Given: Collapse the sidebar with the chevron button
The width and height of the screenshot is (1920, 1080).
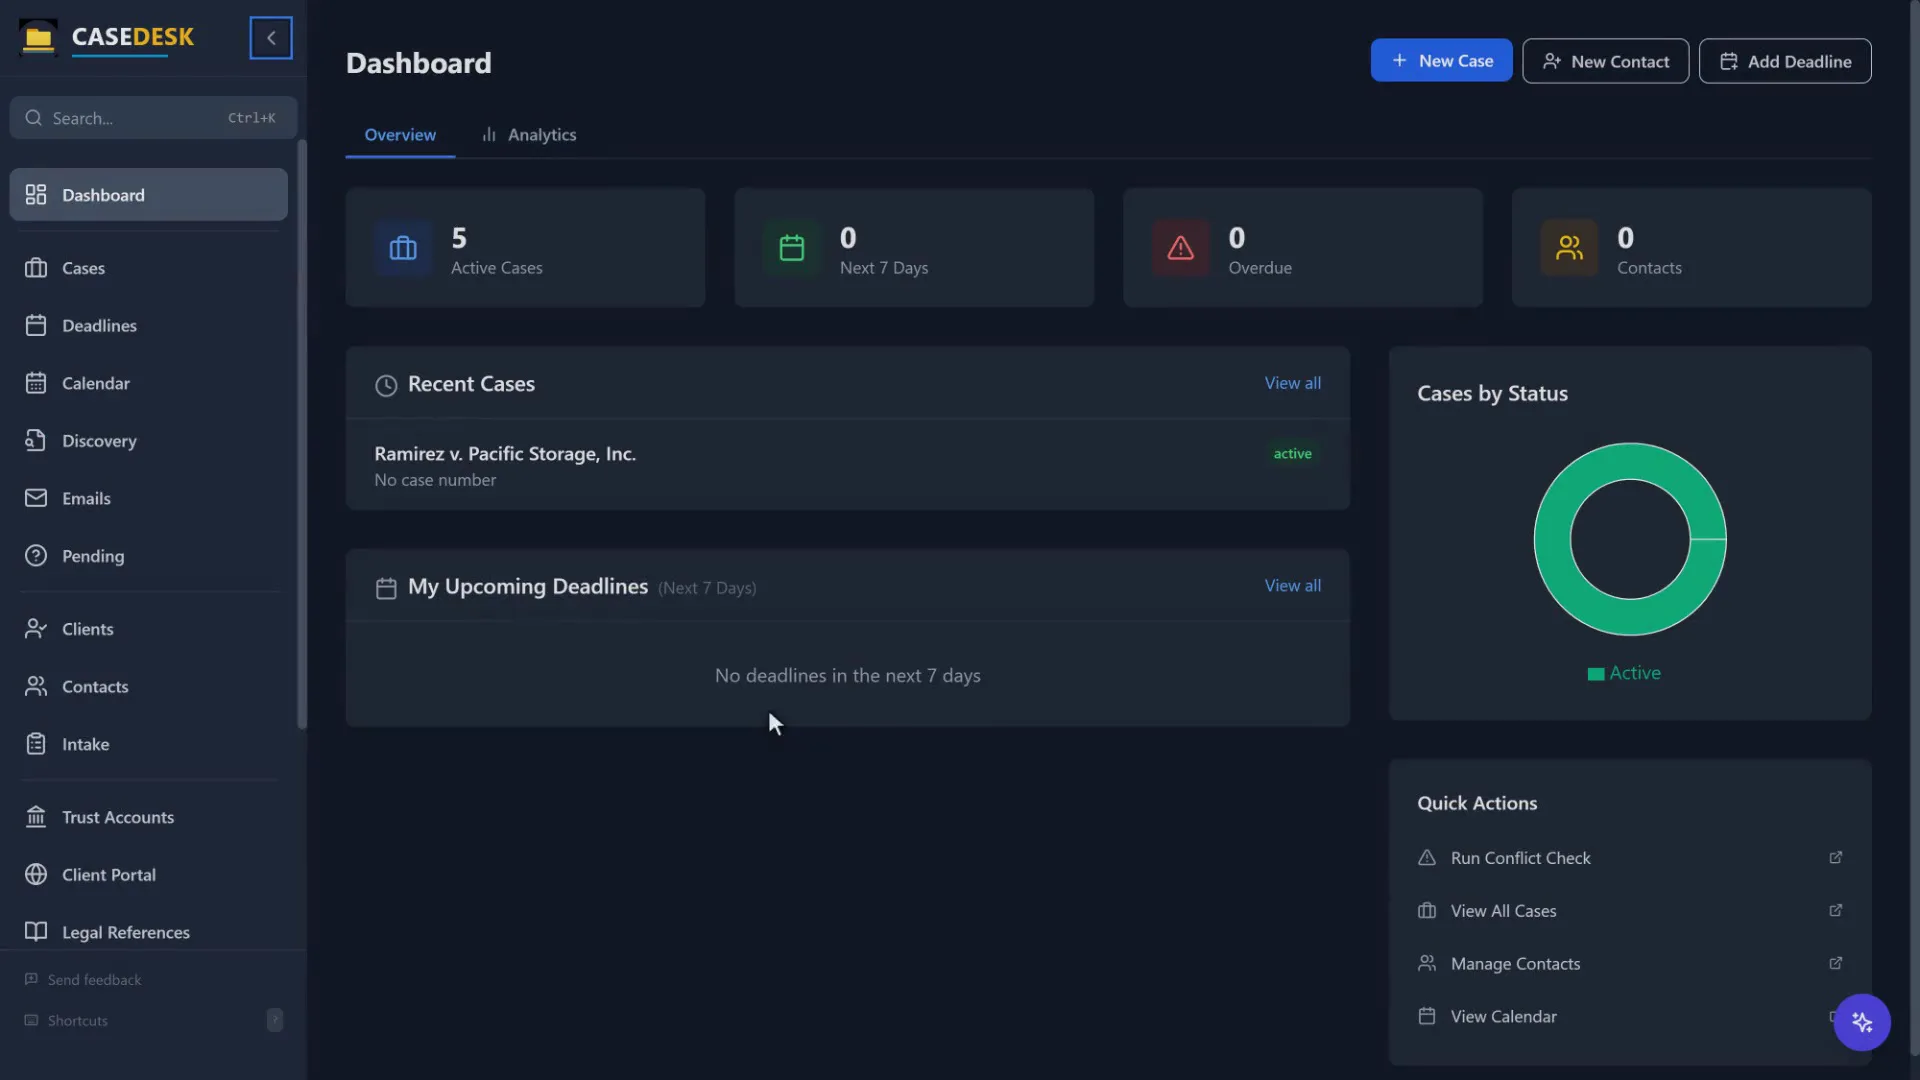Looking at the screenshot, I should pyautogui.click(x=271, y=38).
